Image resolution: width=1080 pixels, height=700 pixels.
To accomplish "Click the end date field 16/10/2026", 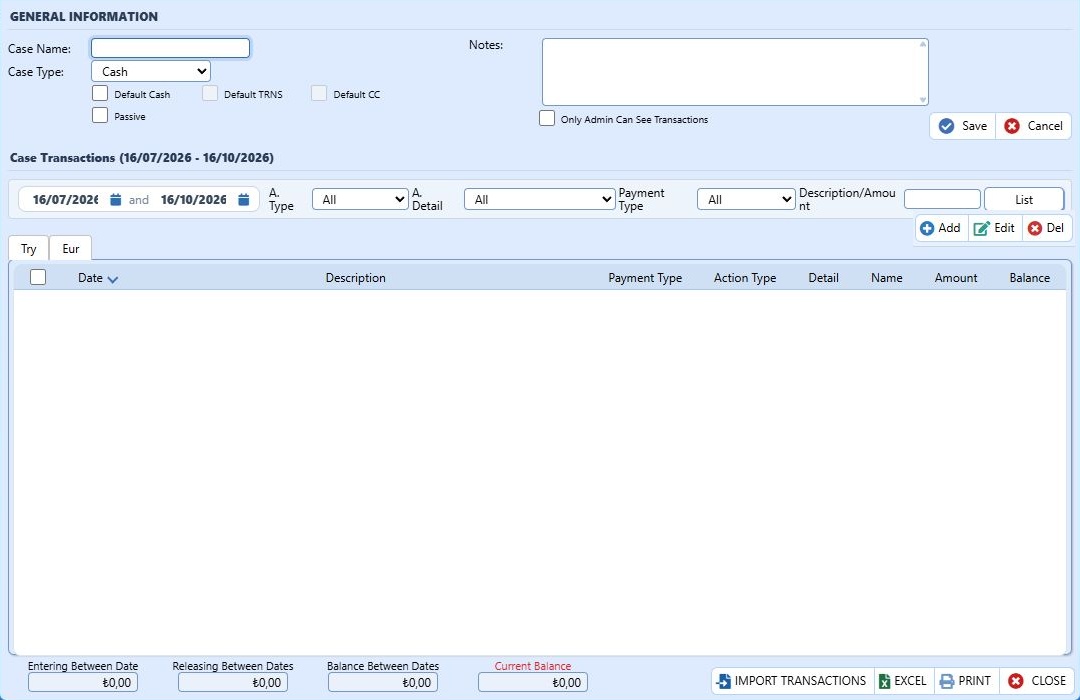I will (x=194, y=200).
